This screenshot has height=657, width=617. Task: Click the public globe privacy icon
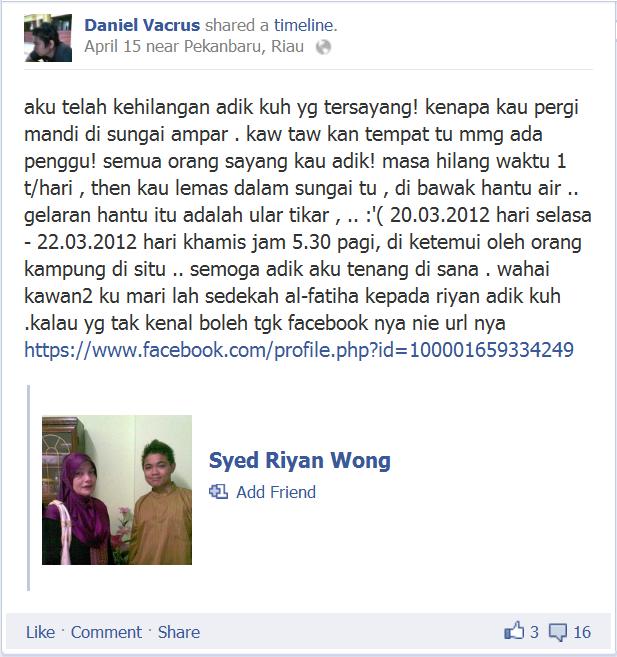pyautogui.click(x=323, y=47)
